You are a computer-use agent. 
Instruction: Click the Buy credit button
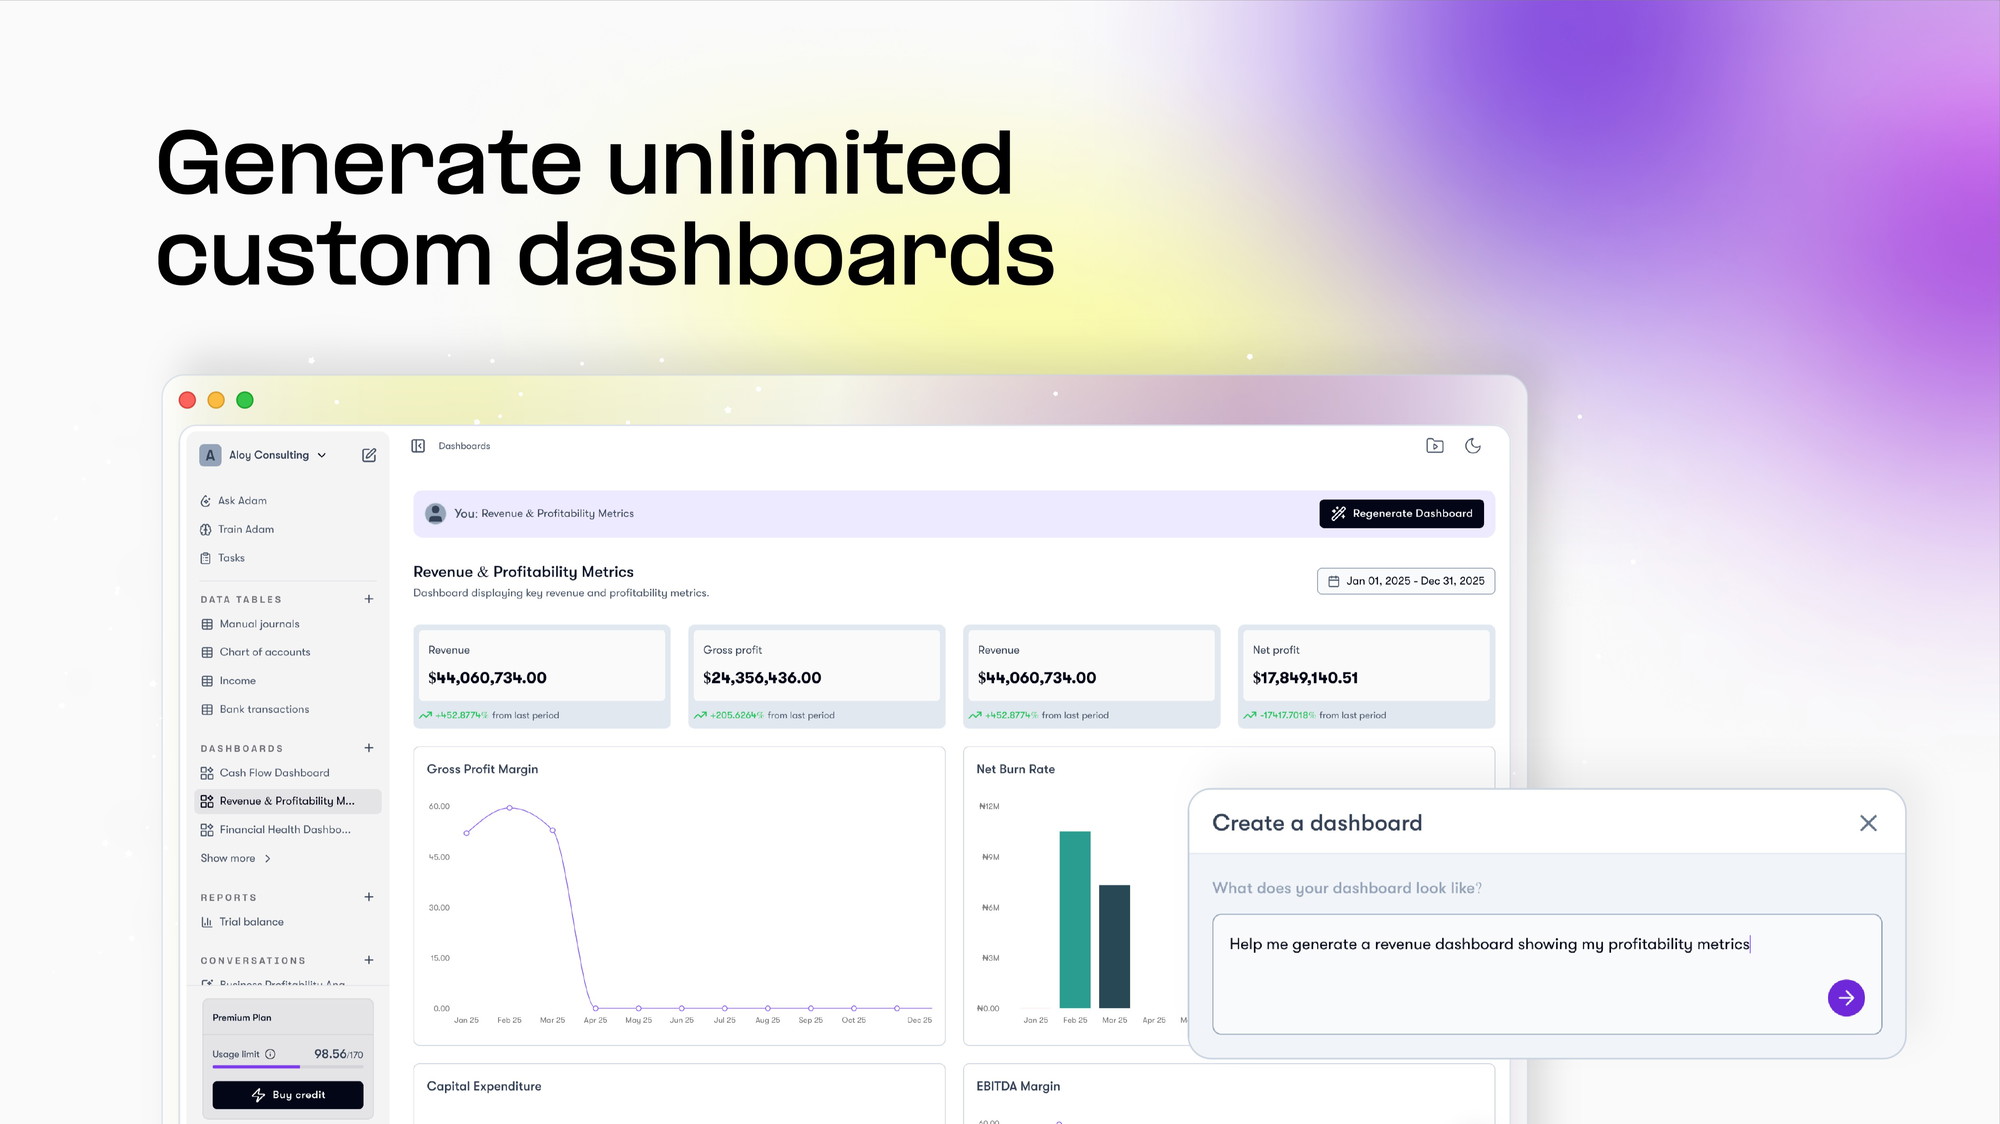288,1095
